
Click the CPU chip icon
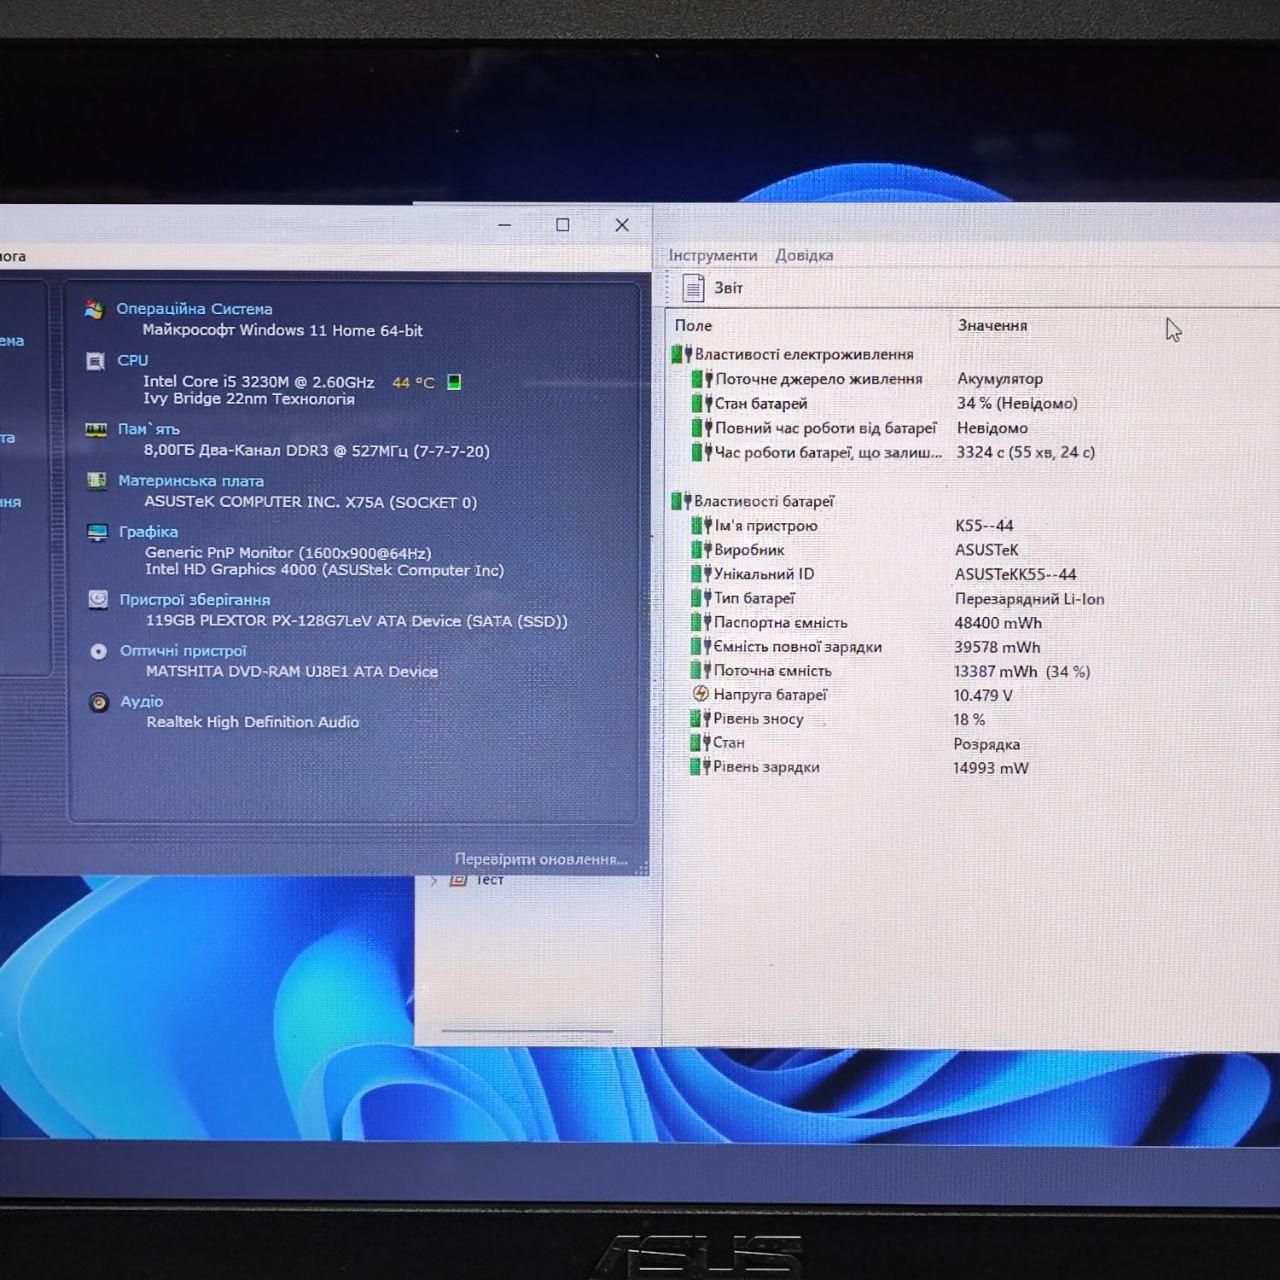(95, 361)
